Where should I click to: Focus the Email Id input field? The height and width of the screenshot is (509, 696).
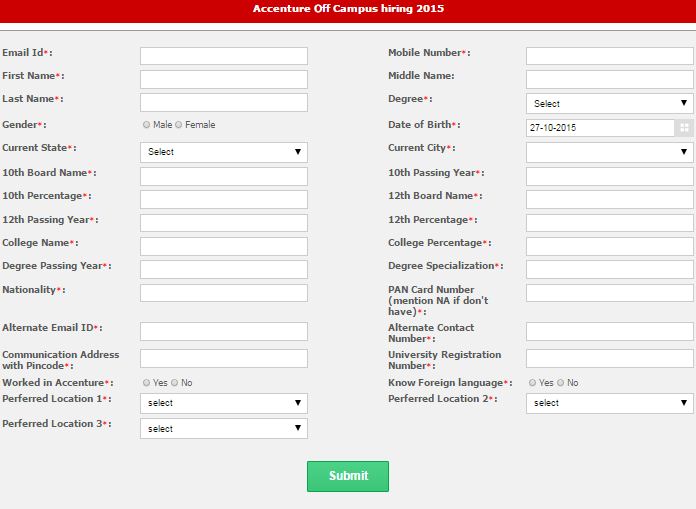pyautogui.click(x=224, y=56)
